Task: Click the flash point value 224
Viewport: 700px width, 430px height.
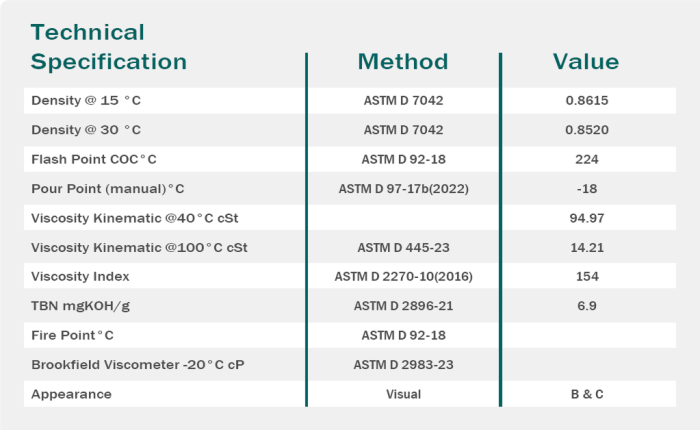Action: click(x=586, y=159)
